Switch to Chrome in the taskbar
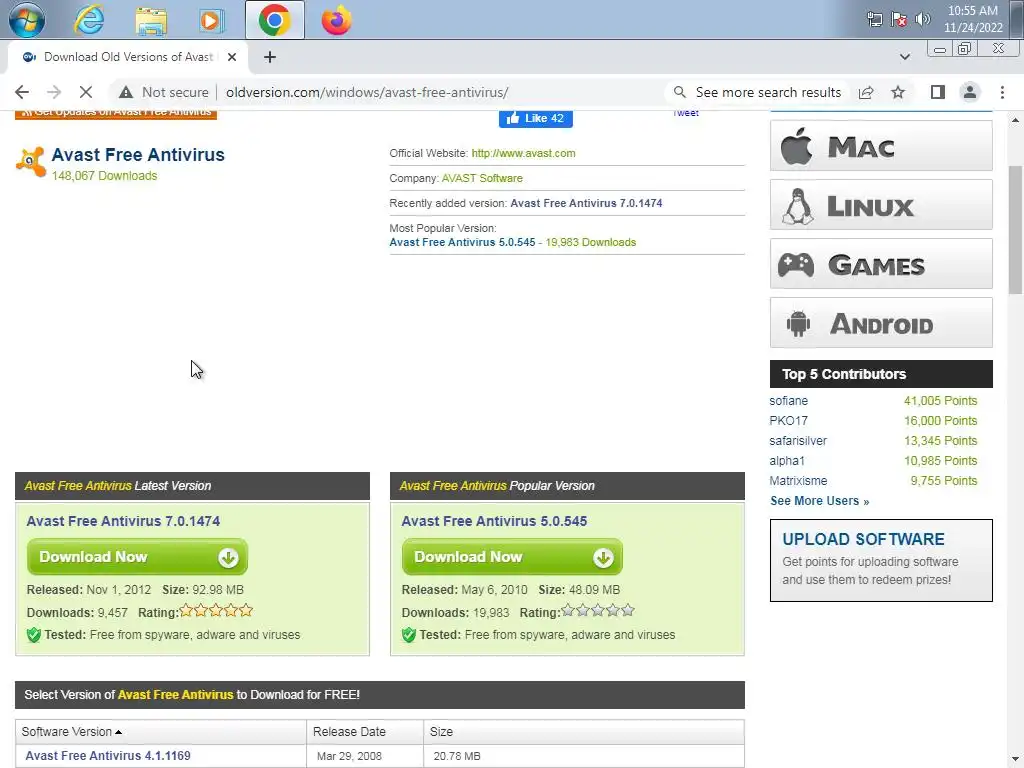The image size is (1024, 768). (274, 20)
